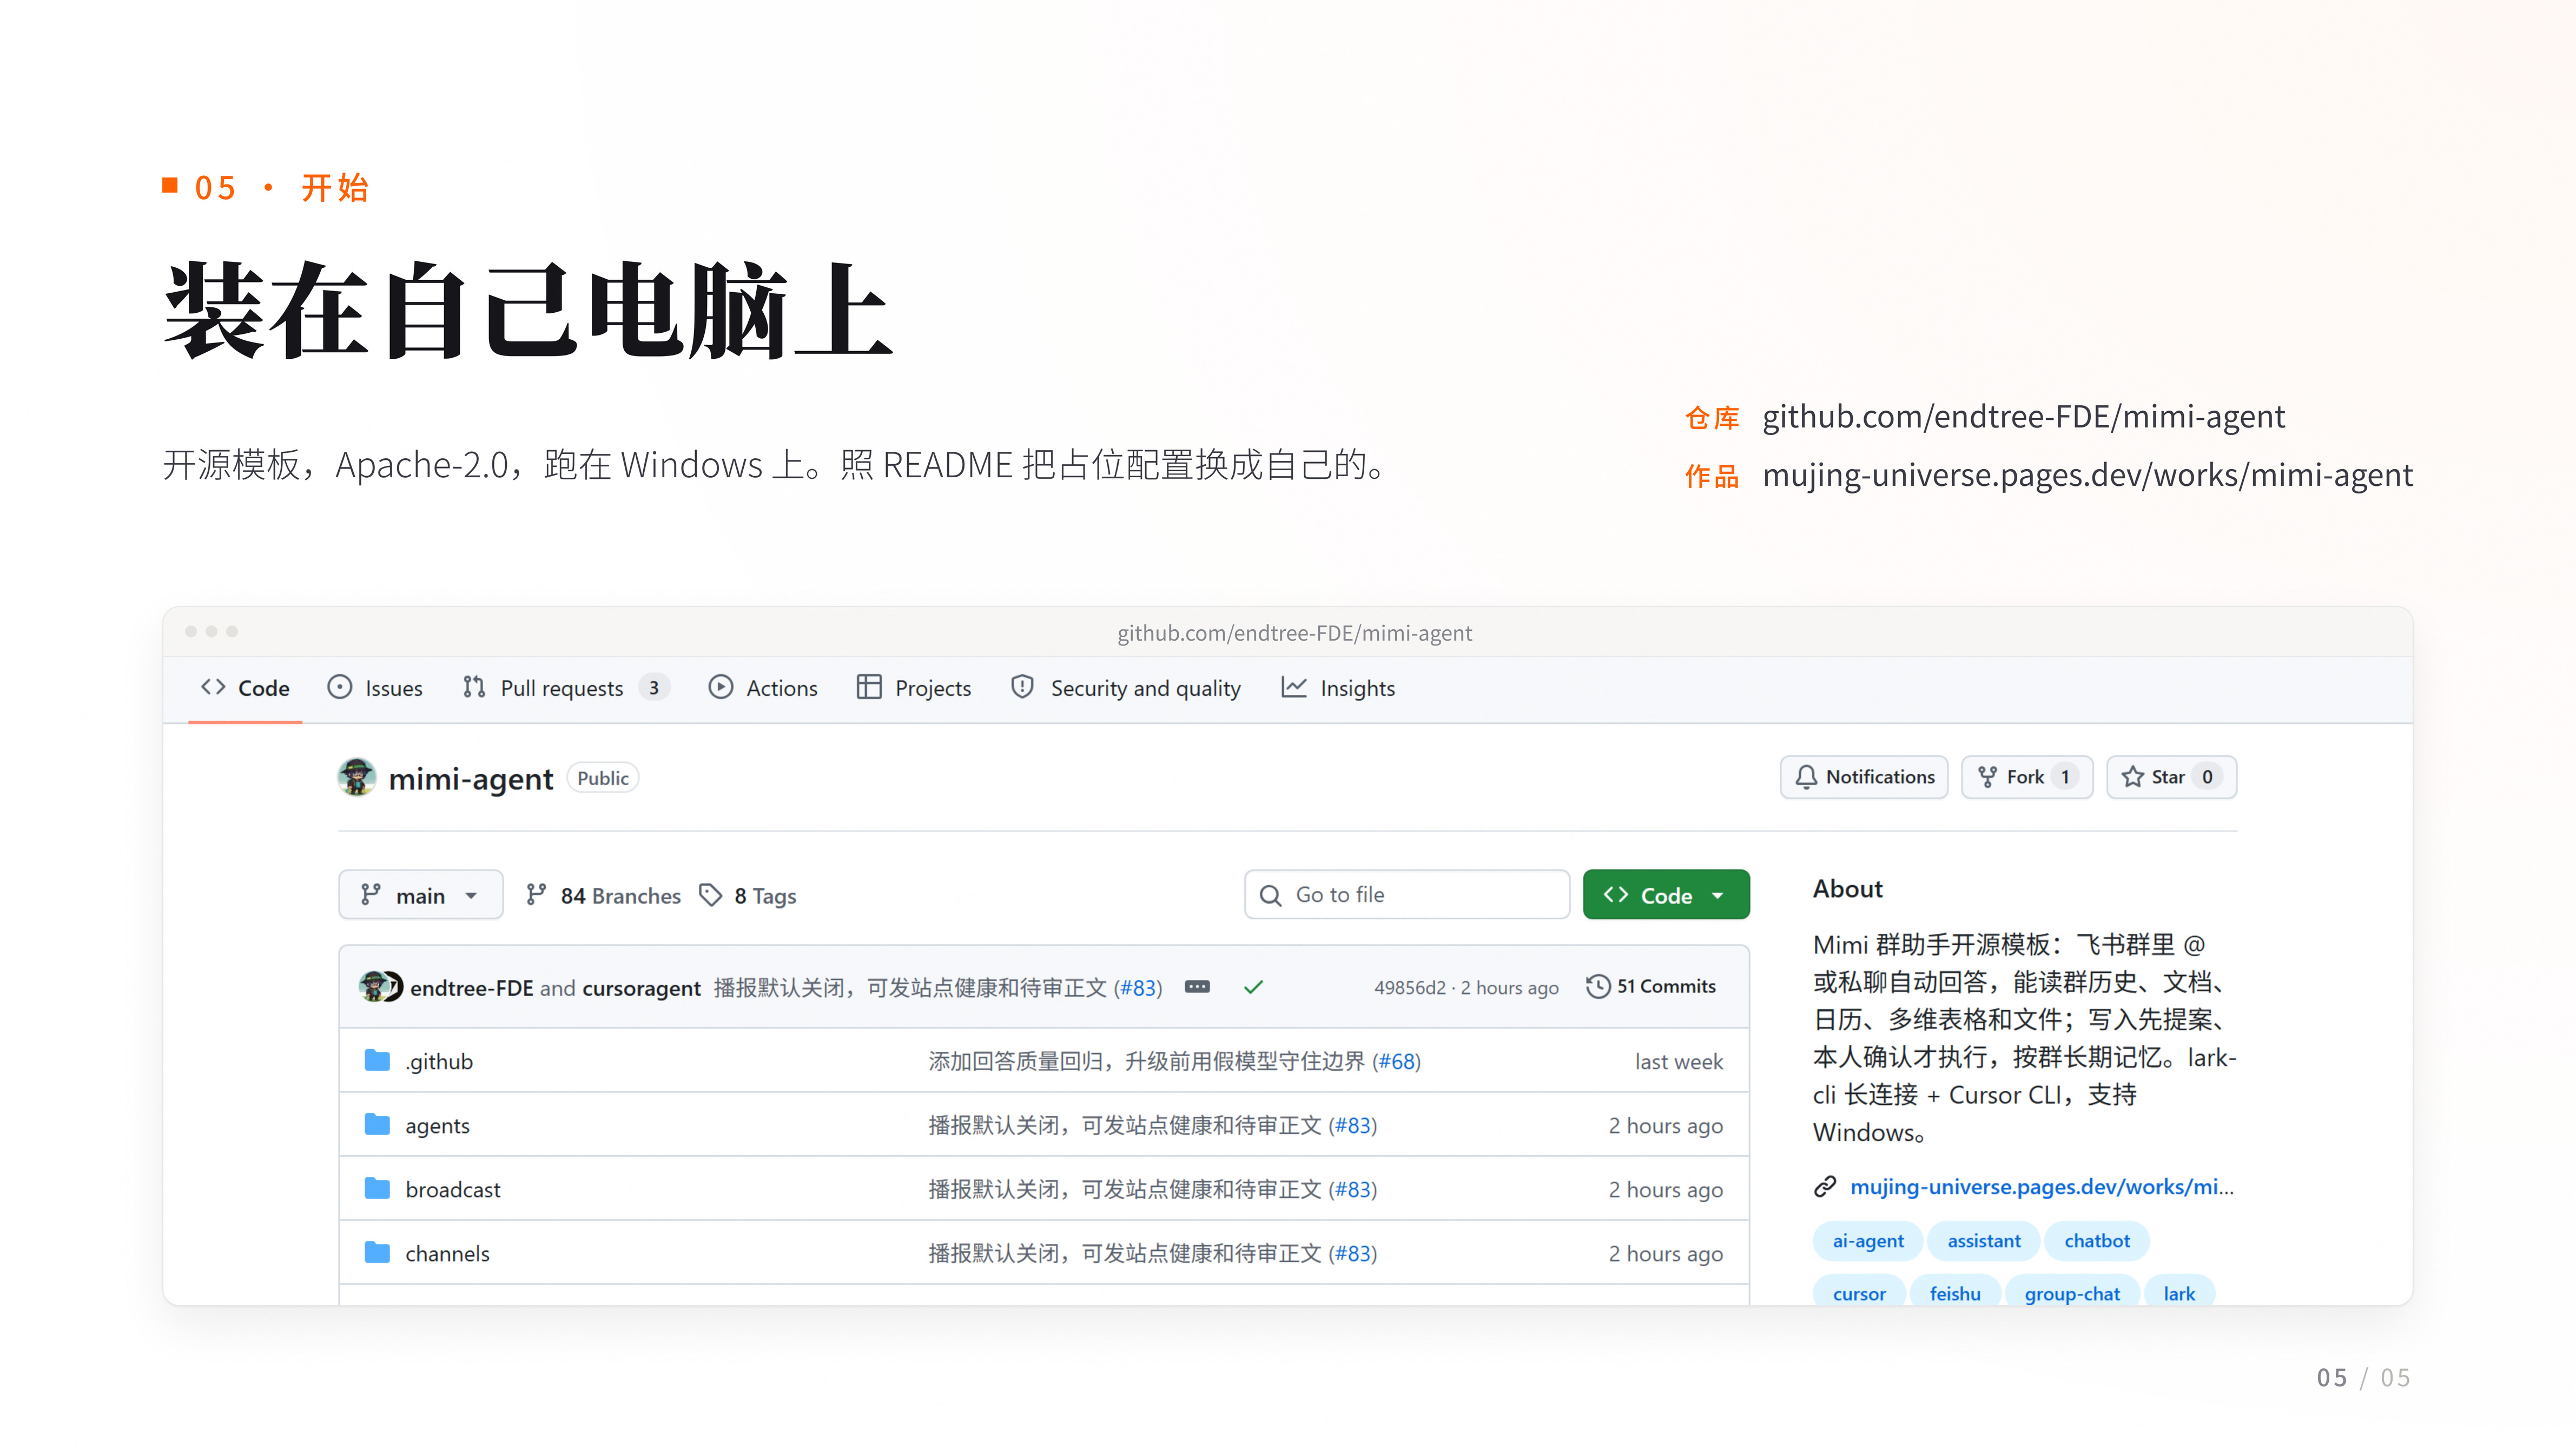Go to the Actions tab
Screen dimensions: 2576x1449
763,688
